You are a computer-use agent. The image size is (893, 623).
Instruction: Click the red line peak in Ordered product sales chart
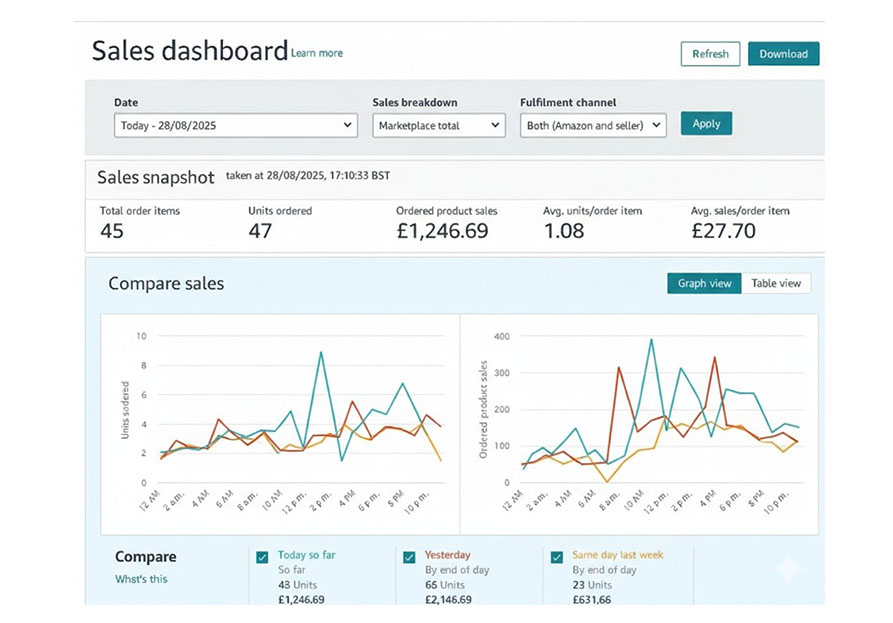(x=714, y=357)
